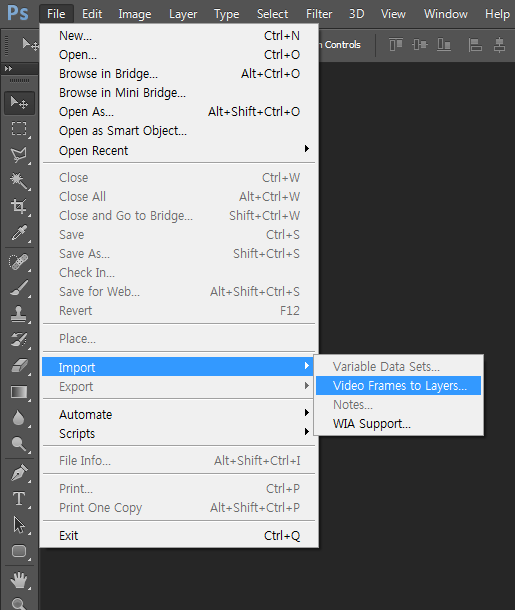Select the Hand tool
The image size is (515, 610).
tap(19, 580)
